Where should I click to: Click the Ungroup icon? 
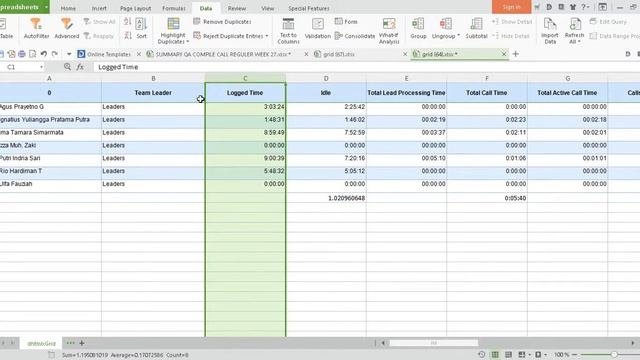(445, 24)
